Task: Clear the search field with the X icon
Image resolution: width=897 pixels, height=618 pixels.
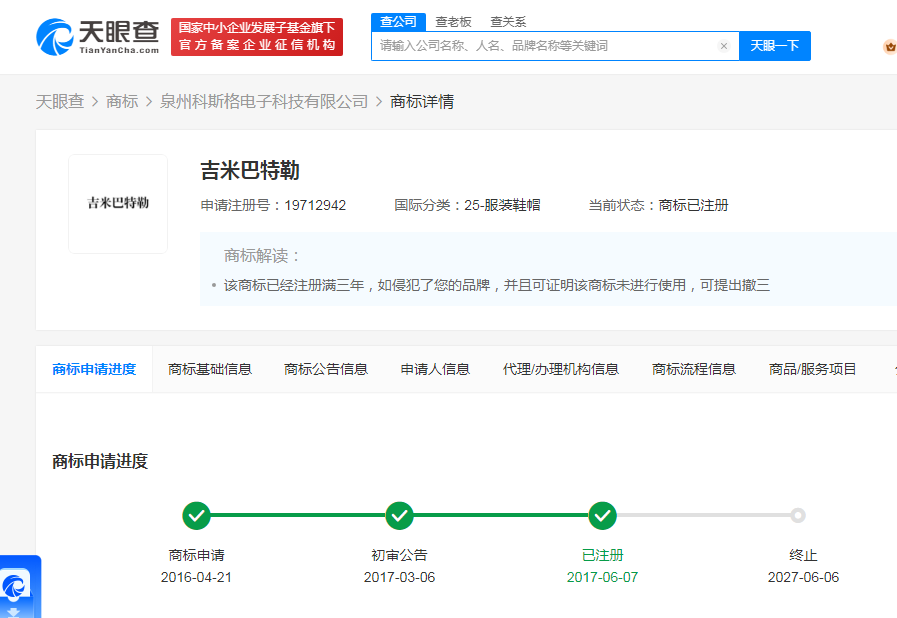Action: coord(724,46)
